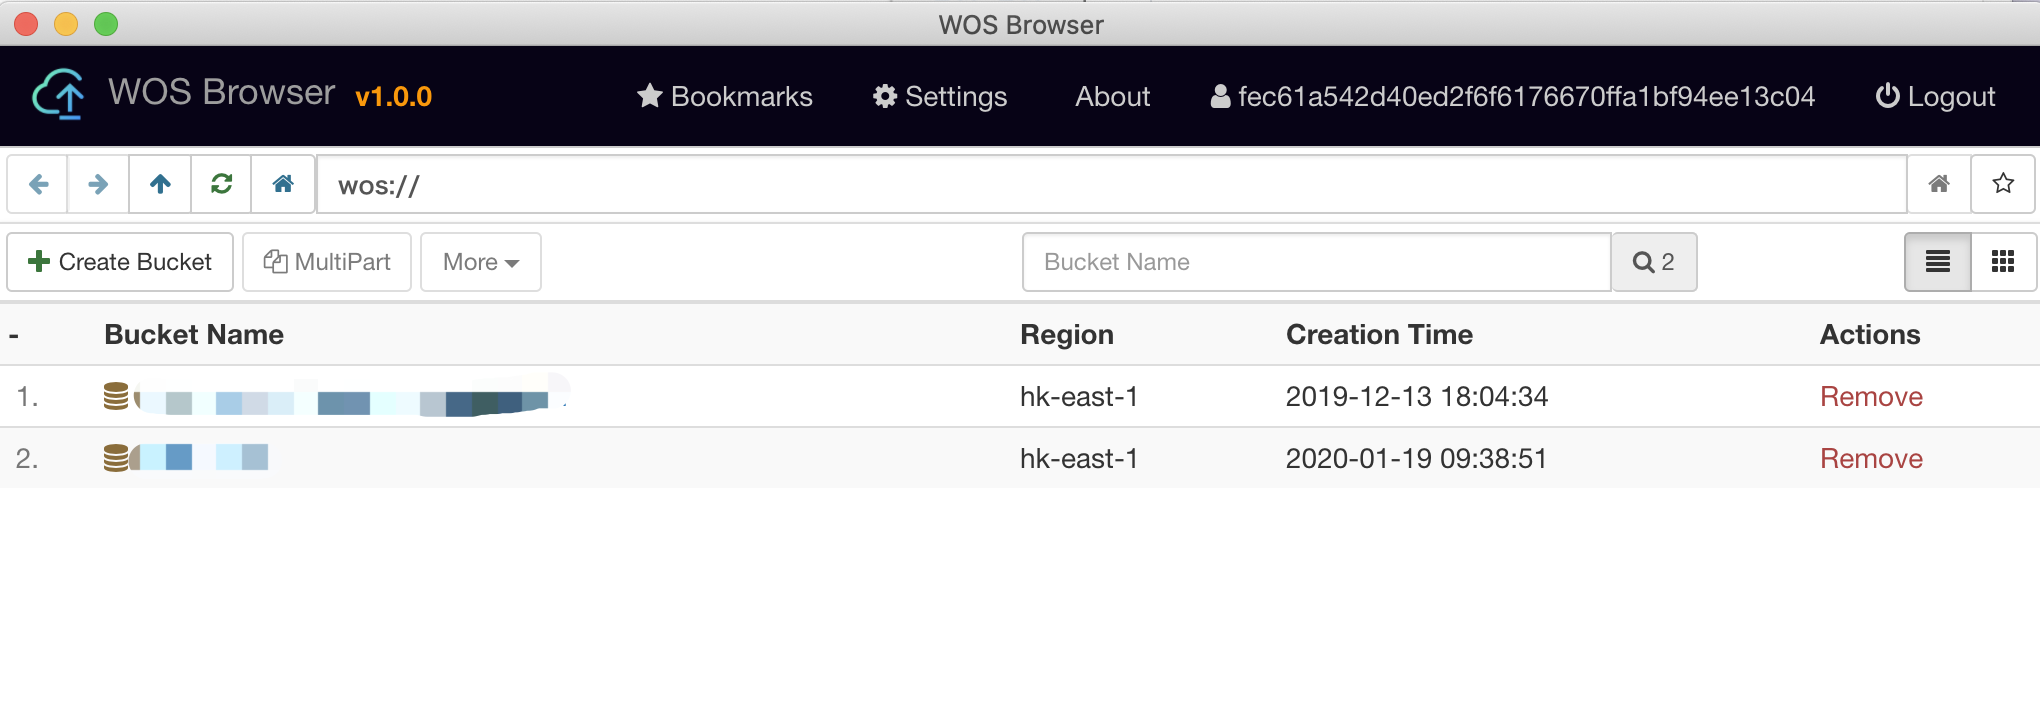Click the wos:// address bar
Screen dimensions: 2040x726
click(x=1111, y=184)
